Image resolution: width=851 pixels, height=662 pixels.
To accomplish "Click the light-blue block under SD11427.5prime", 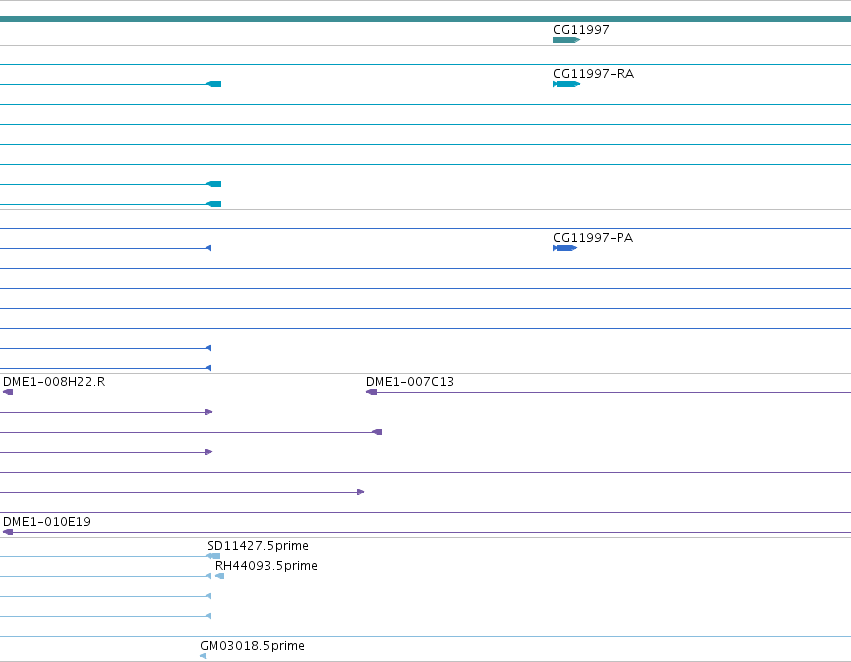I will (x=213, y=556).
